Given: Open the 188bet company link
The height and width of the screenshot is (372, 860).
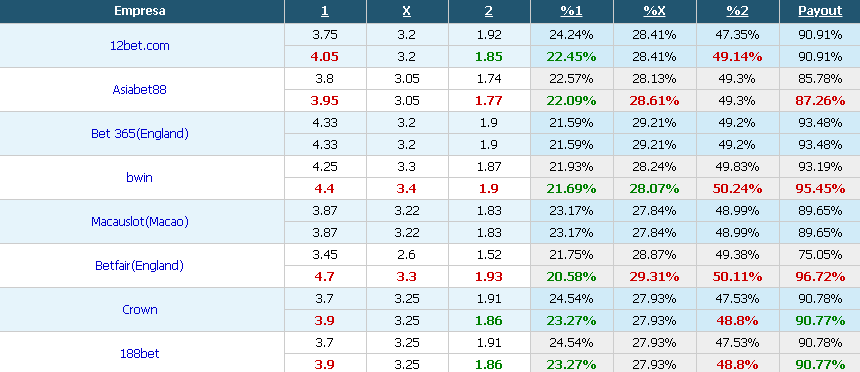Looking at the screenshot, I should pyautogui.click(x=139, y=353).
